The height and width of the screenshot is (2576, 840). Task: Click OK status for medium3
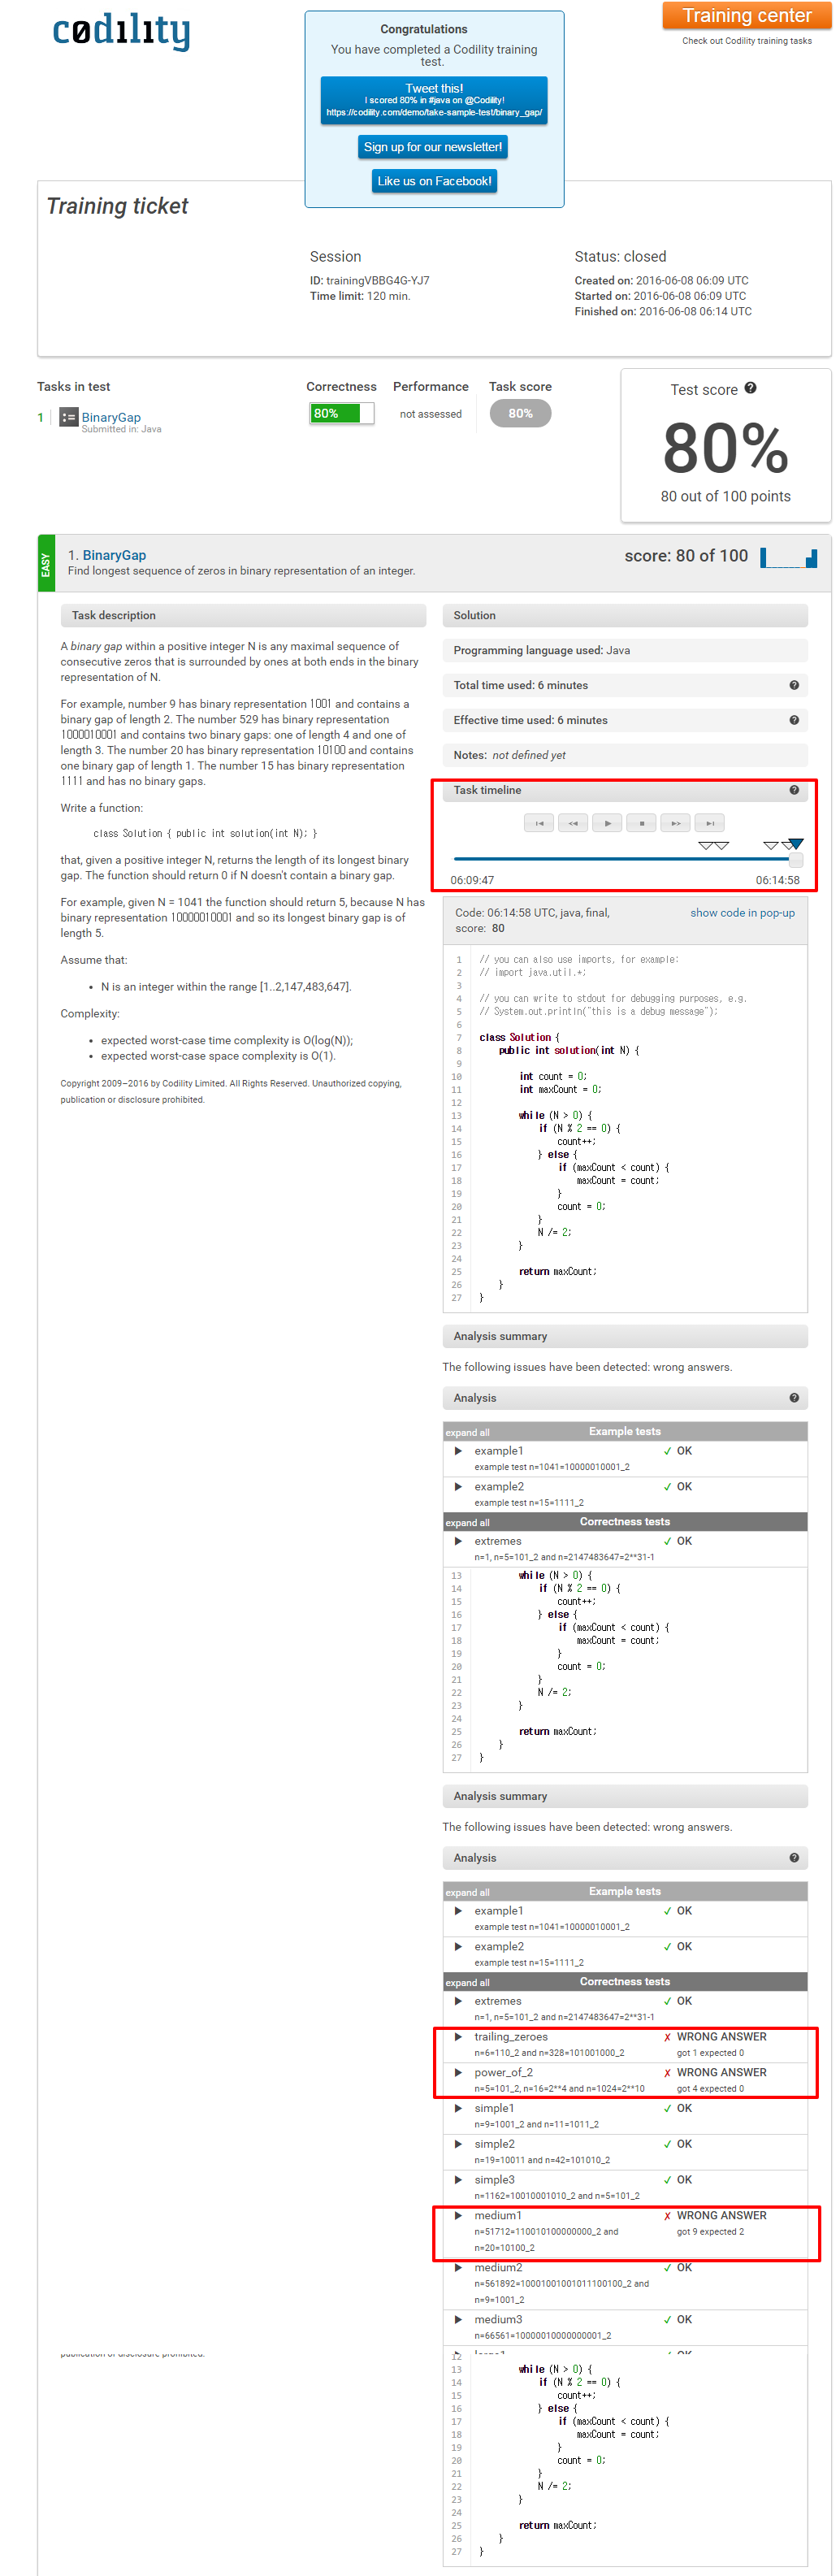click(x=684, y=2320)
